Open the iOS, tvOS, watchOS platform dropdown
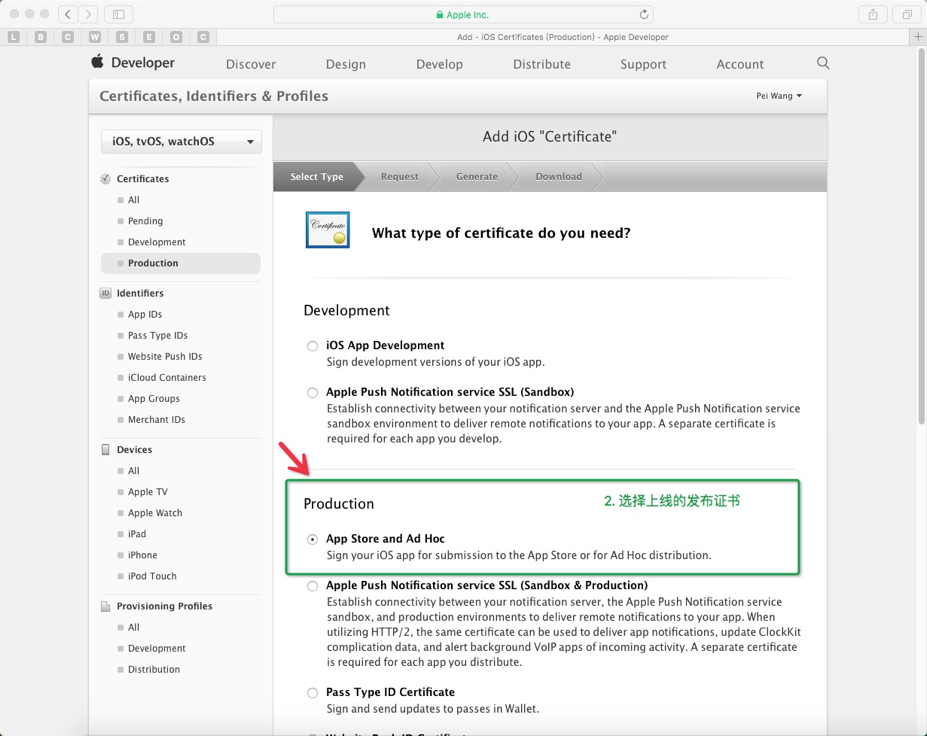This screenshot has height=736, width=927. (181, 141)
